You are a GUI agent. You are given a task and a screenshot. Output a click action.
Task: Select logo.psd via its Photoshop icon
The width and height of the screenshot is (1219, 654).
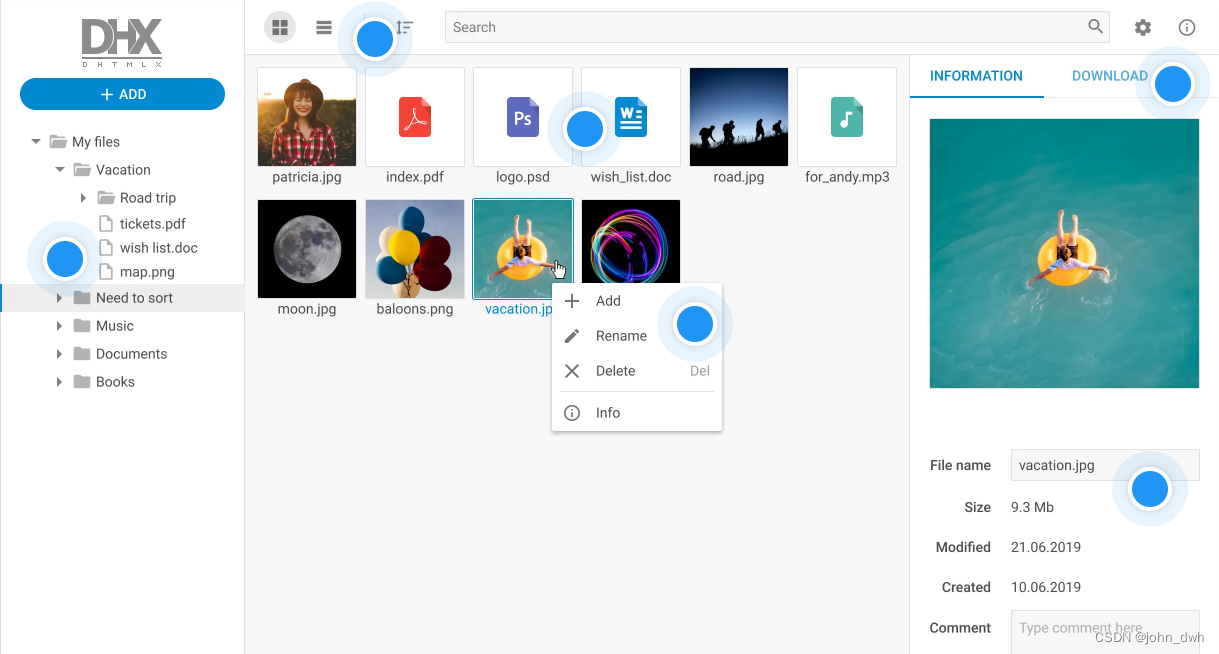click(x=522, y=116)
